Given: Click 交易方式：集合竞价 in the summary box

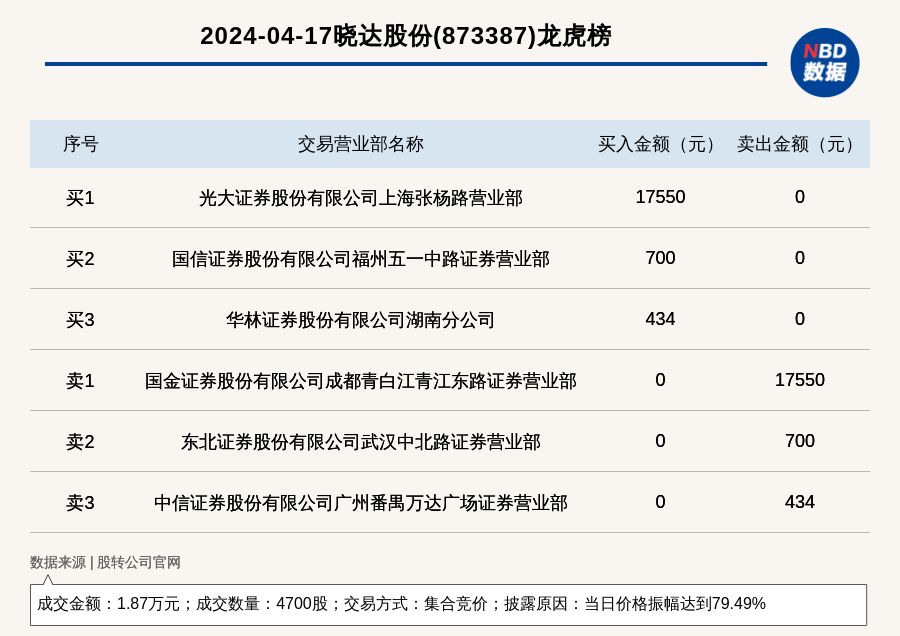Looking at the screenshot, I should click(x=416, y=604).
